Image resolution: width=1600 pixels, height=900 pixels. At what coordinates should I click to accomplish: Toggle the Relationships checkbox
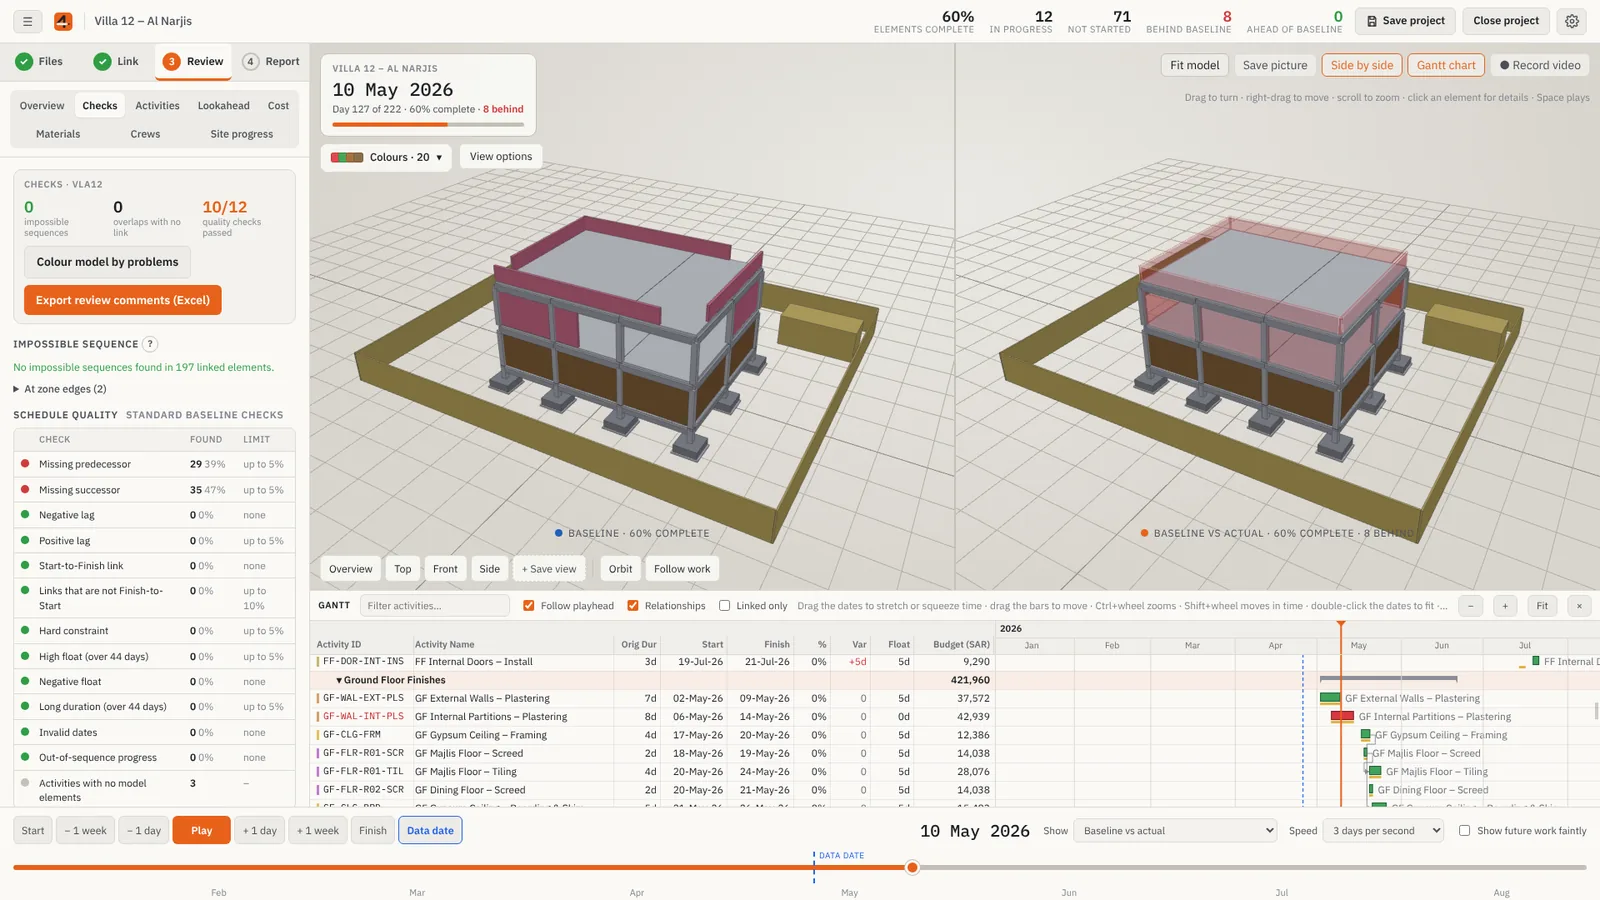[633, 606]
